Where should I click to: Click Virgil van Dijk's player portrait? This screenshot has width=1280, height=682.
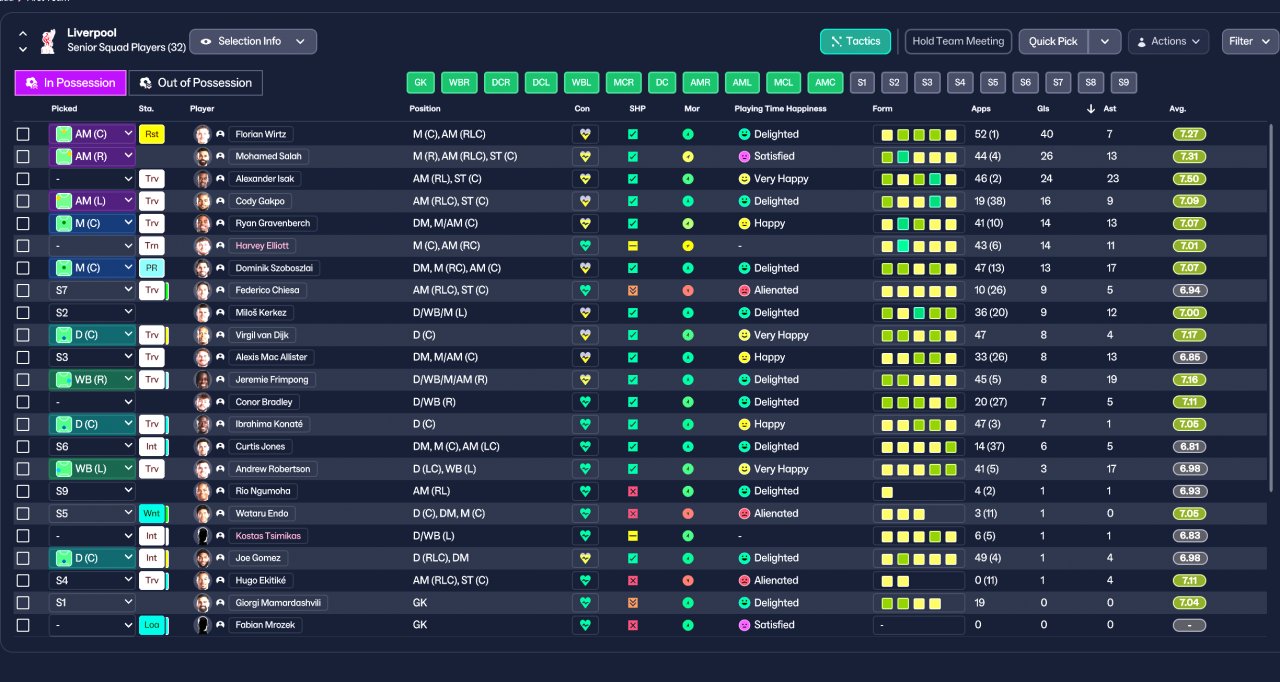[x=203, y=335]
